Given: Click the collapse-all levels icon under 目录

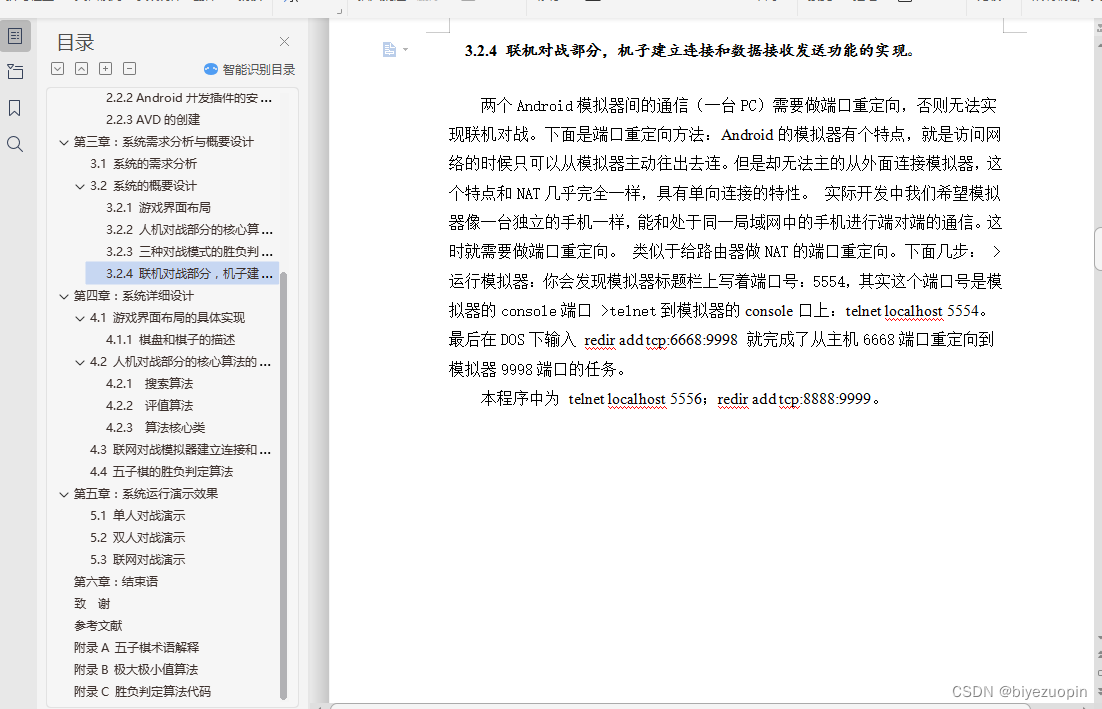Looking at the screenshot, I should coord(82,69).
